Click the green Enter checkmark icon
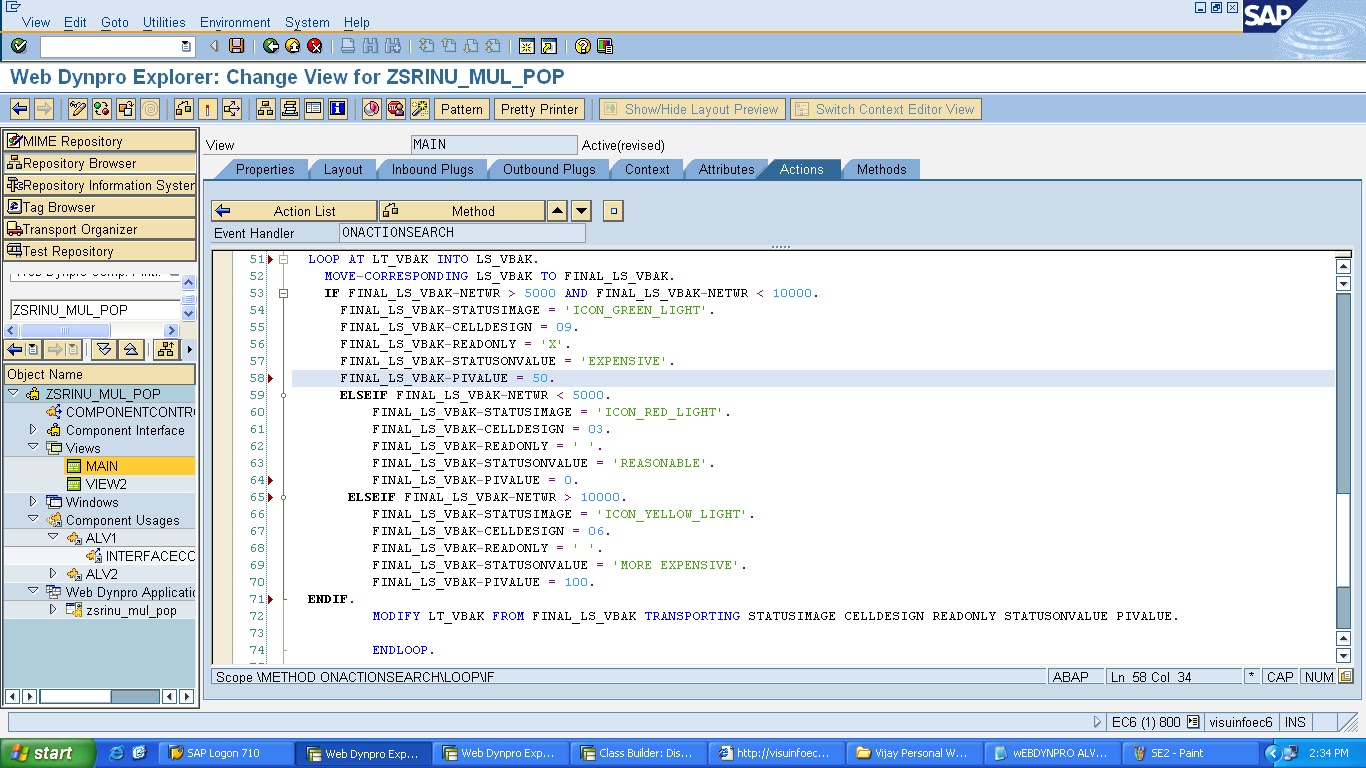1366x768 pixels. pos(19,46)
